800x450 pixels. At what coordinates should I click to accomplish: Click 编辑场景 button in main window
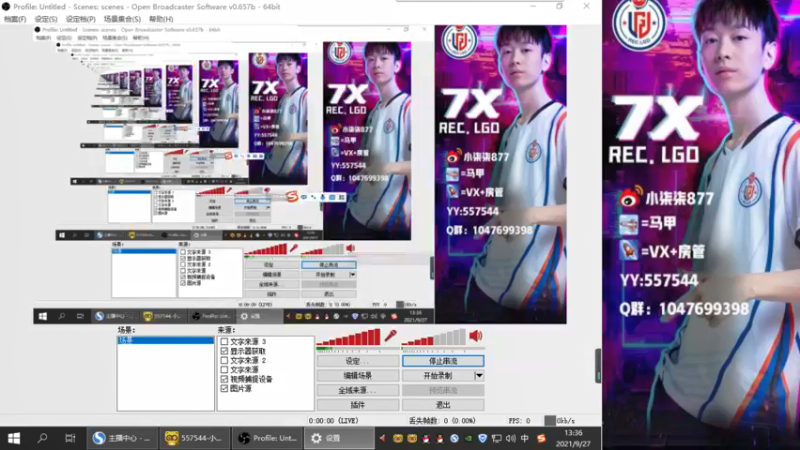(357, 376)
